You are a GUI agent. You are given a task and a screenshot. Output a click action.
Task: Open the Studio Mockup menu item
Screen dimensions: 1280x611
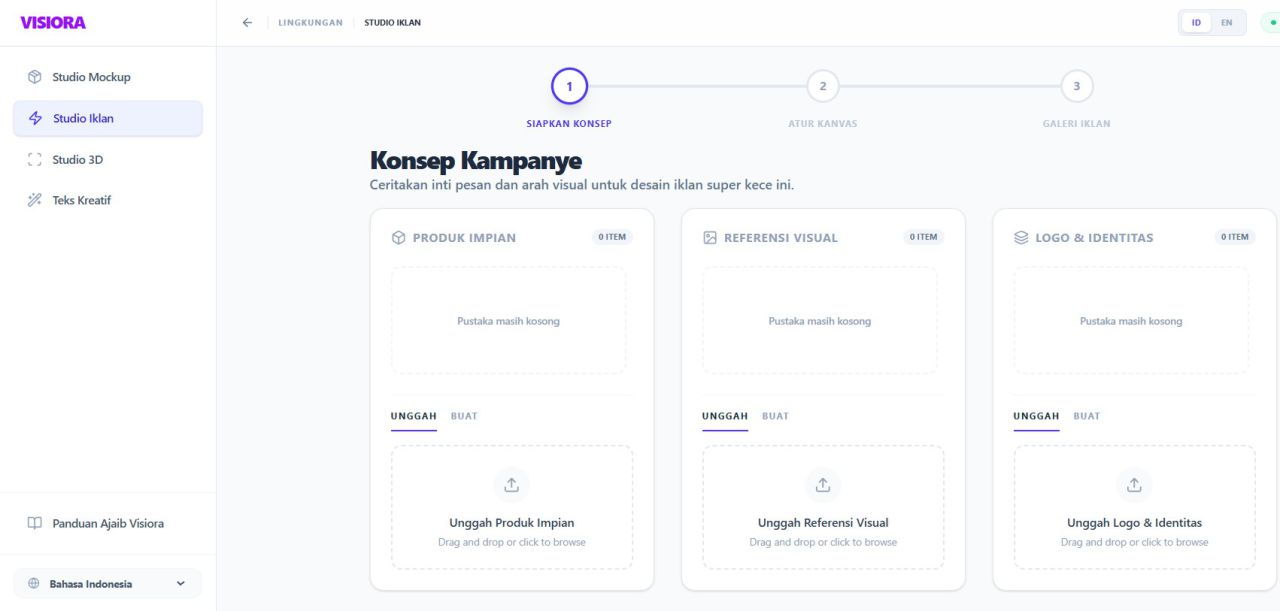[x=108, y=77]
